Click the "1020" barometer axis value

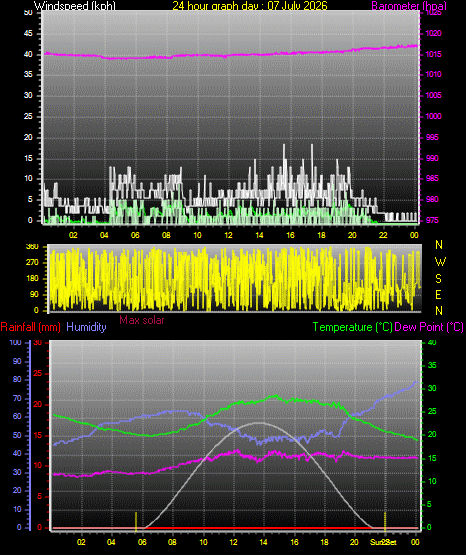point(433,34)
